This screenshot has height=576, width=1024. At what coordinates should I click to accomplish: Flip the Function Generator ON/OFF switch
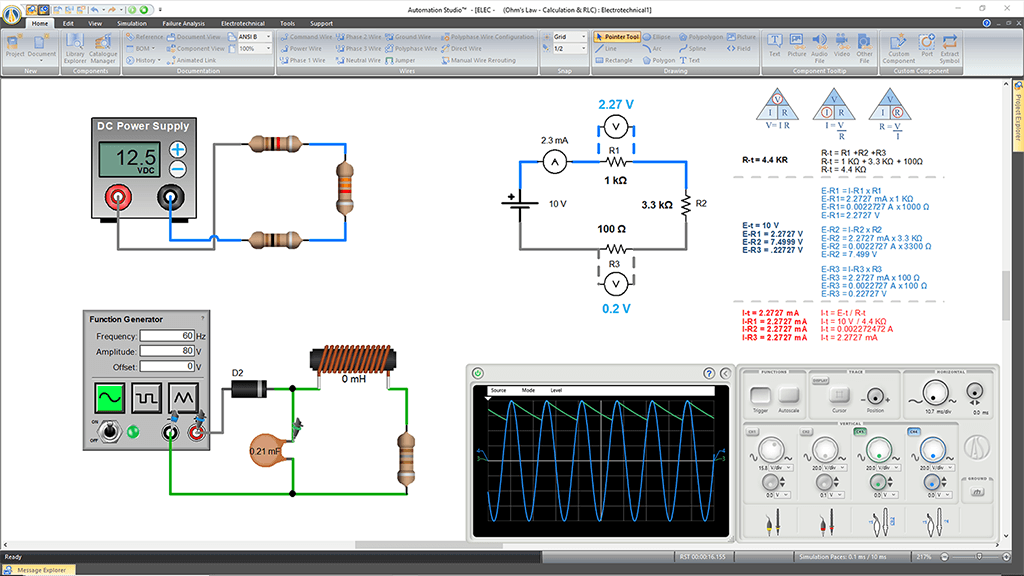(113, 433)
